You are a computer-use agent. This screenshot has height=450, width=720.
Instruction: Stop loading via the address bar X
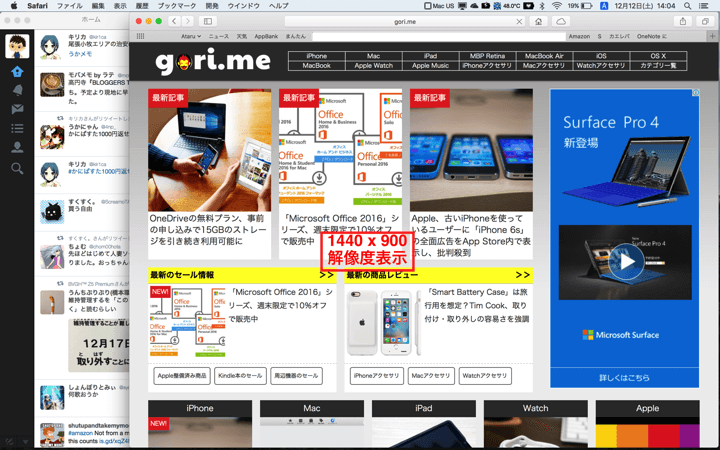point(519,22)
